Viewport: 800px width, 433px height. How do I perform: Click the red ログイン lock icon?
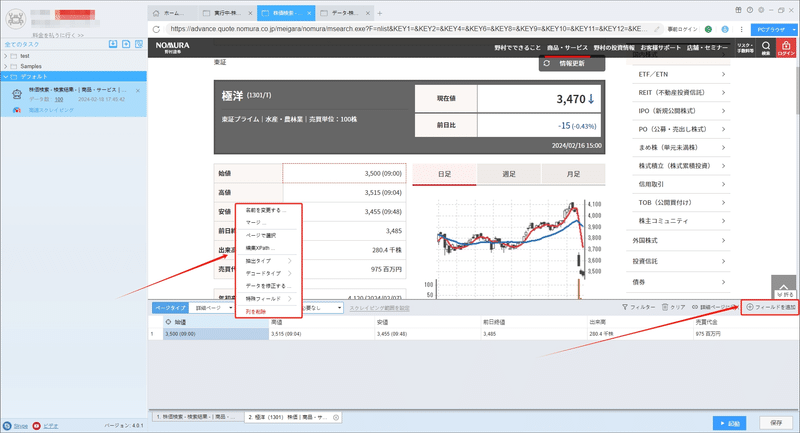pos(786,47)
